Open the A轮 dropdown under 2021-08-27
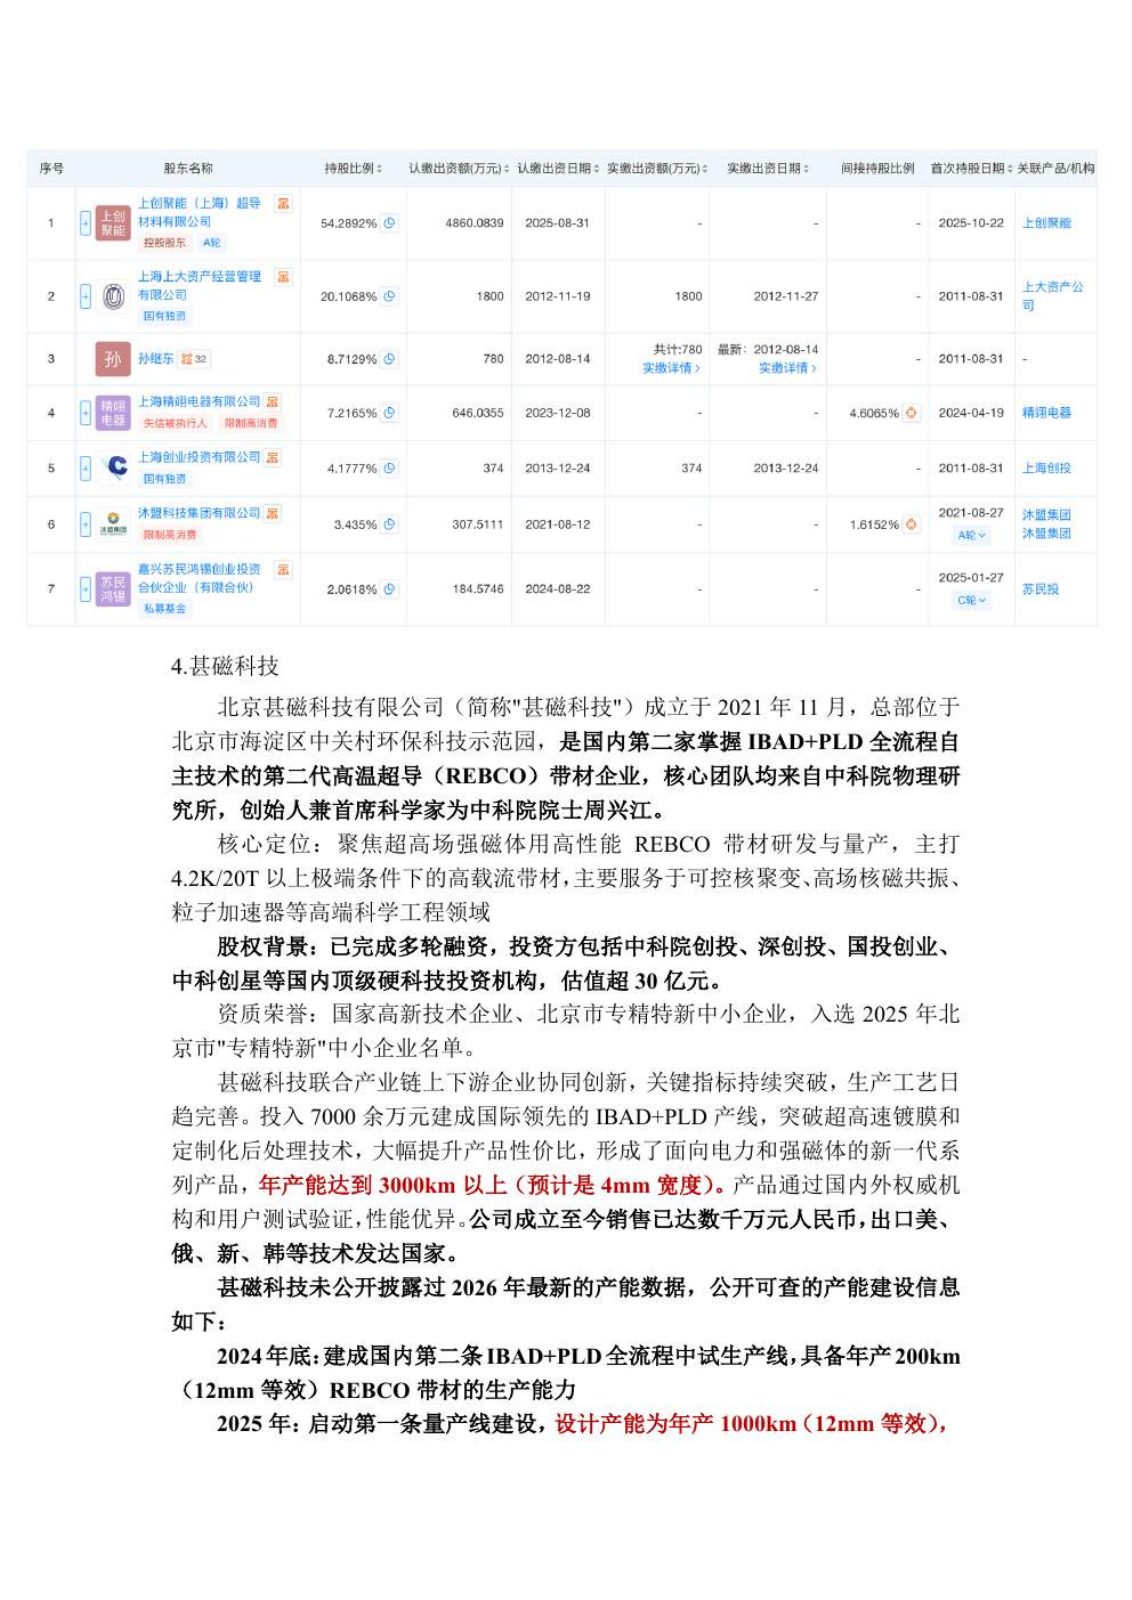 pyautogui.click(x=971, y=535)
